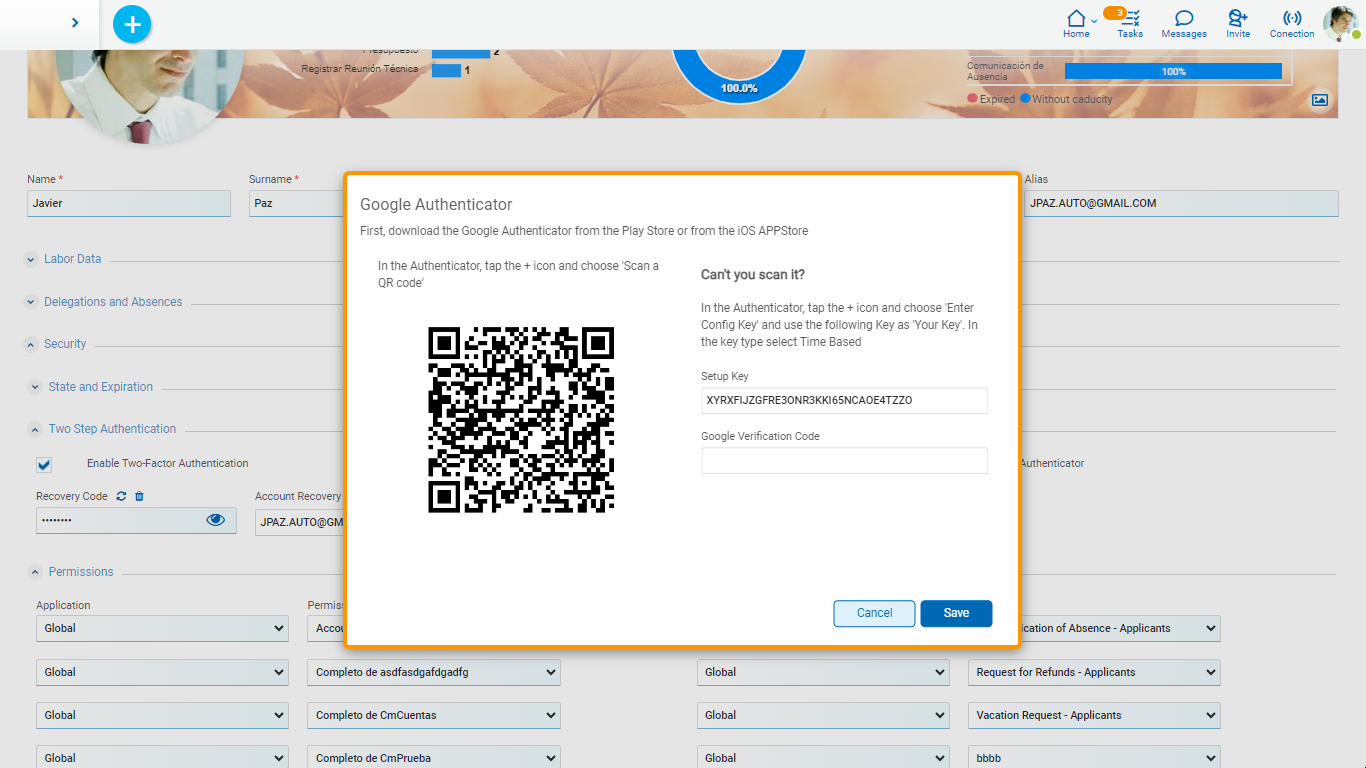The image size is (1366, 768).
Task: Click the change banner image icon
Action: coord(1320,100)
